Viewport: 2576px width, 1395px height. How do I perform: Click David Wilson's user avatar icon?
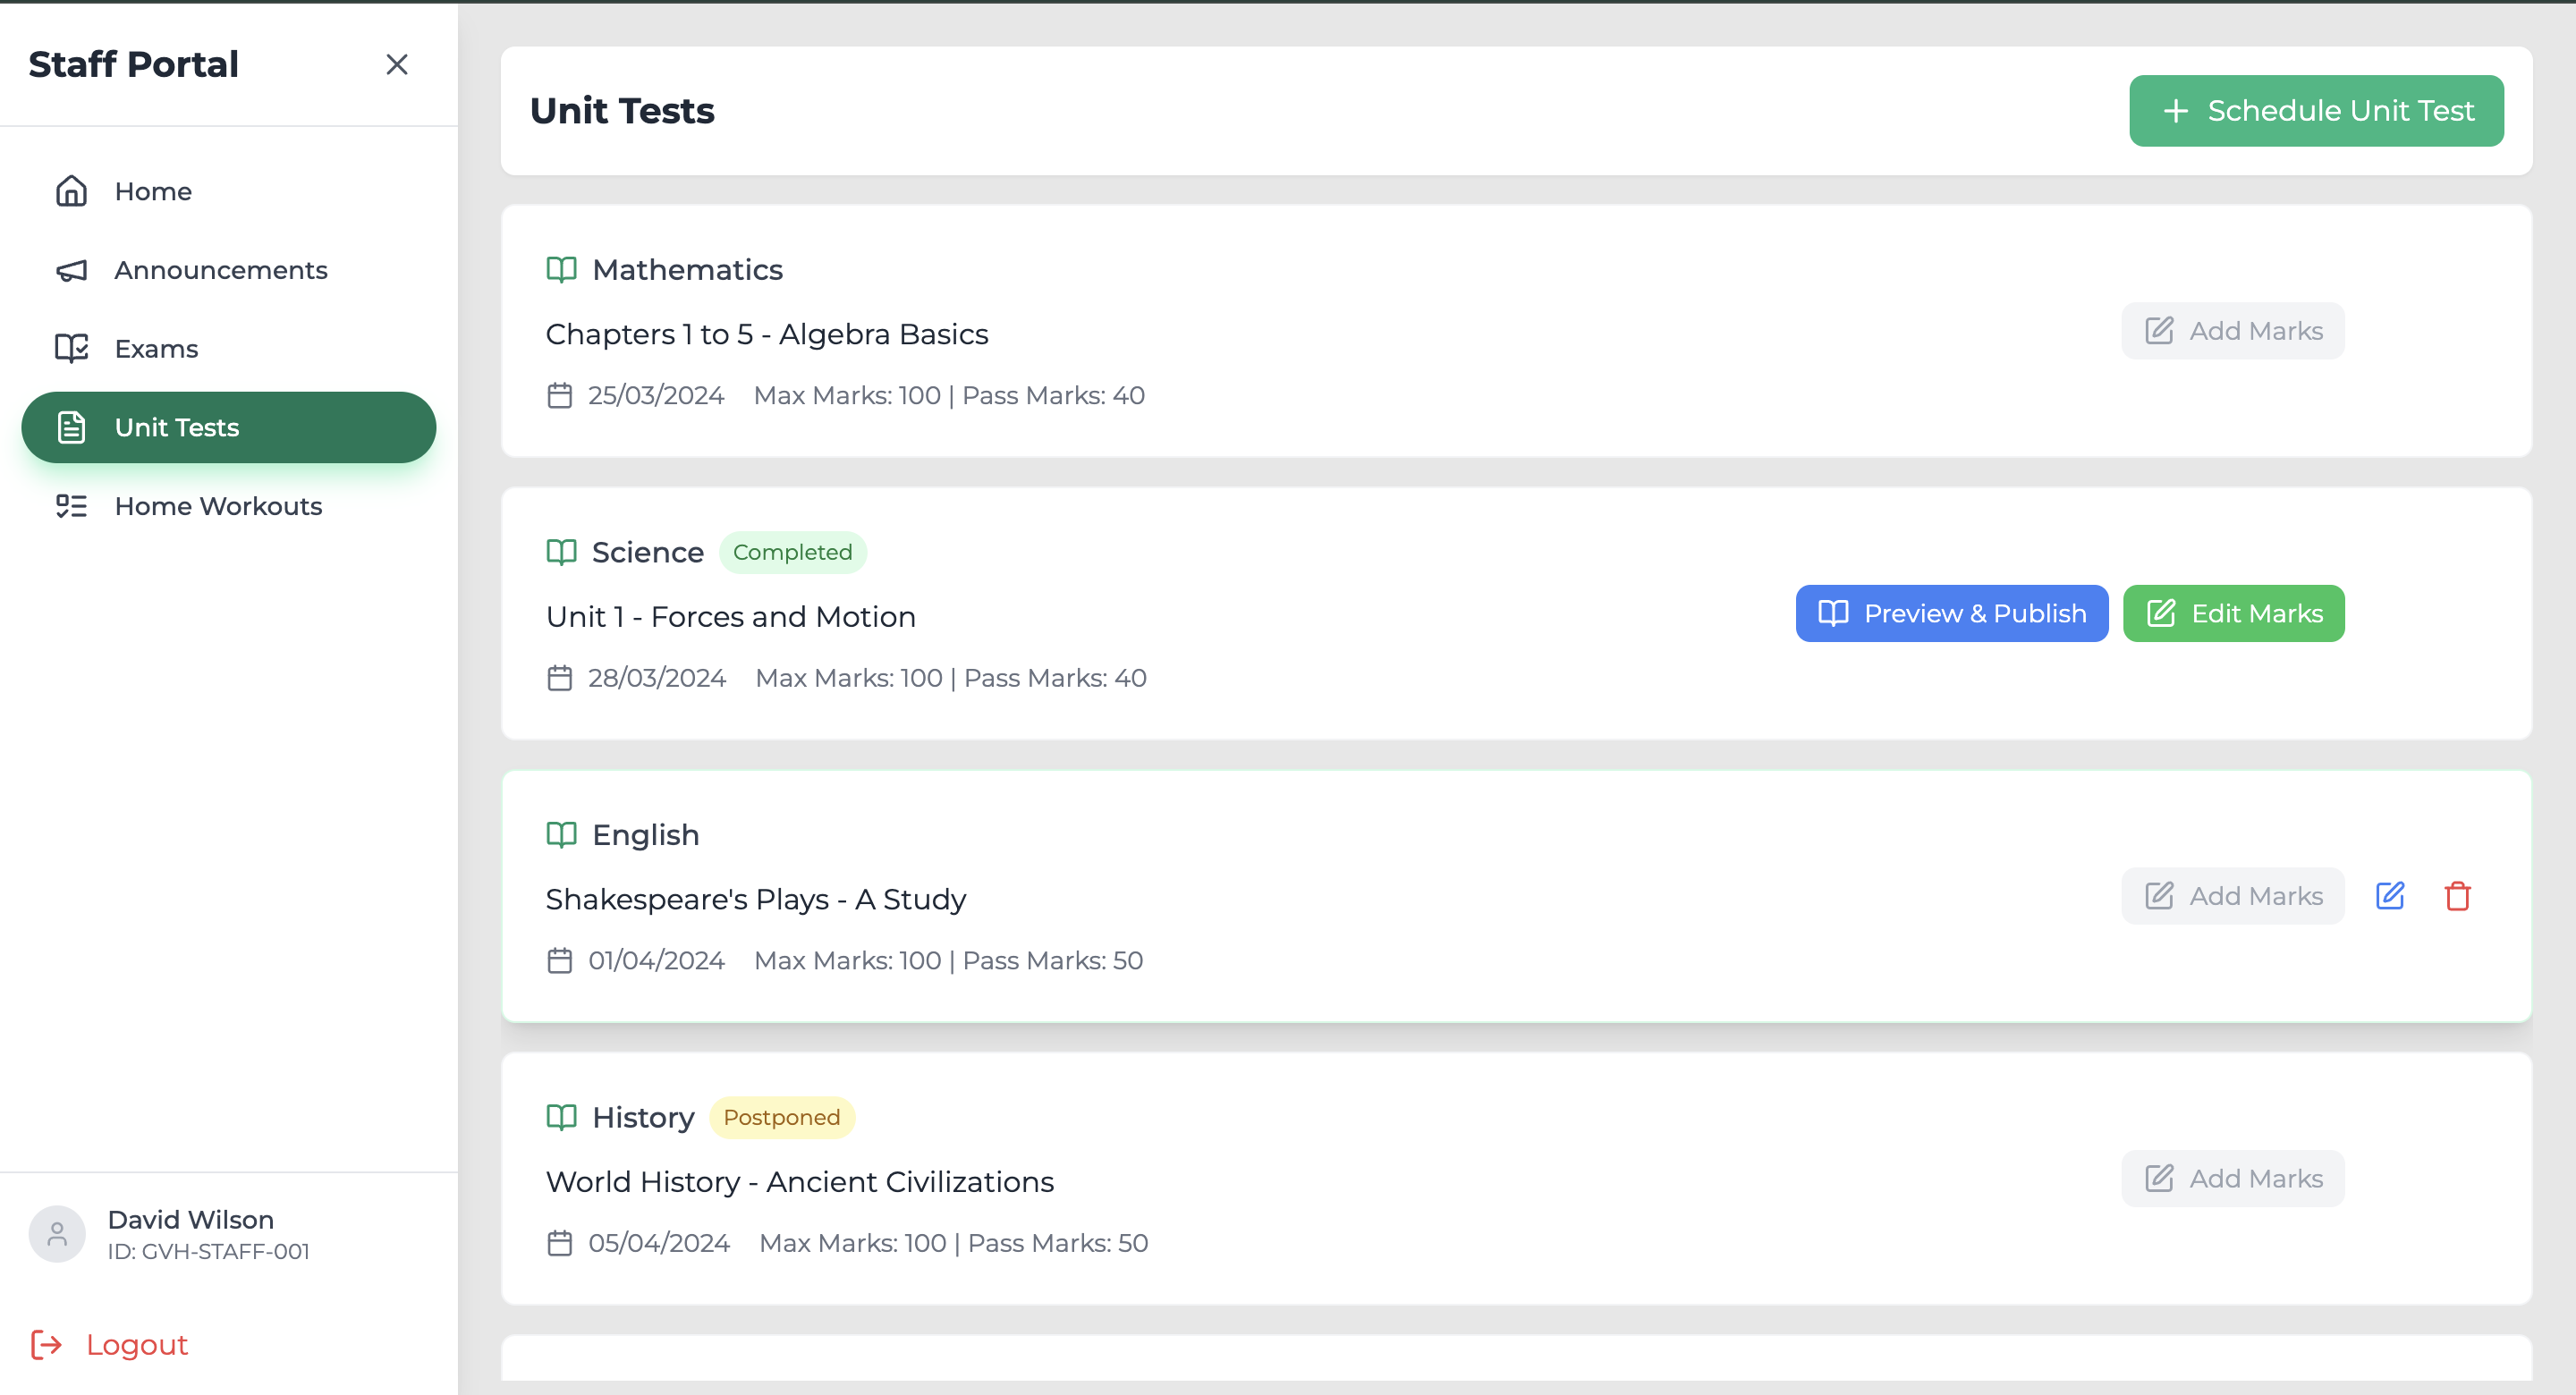[x=57, y=1234]
